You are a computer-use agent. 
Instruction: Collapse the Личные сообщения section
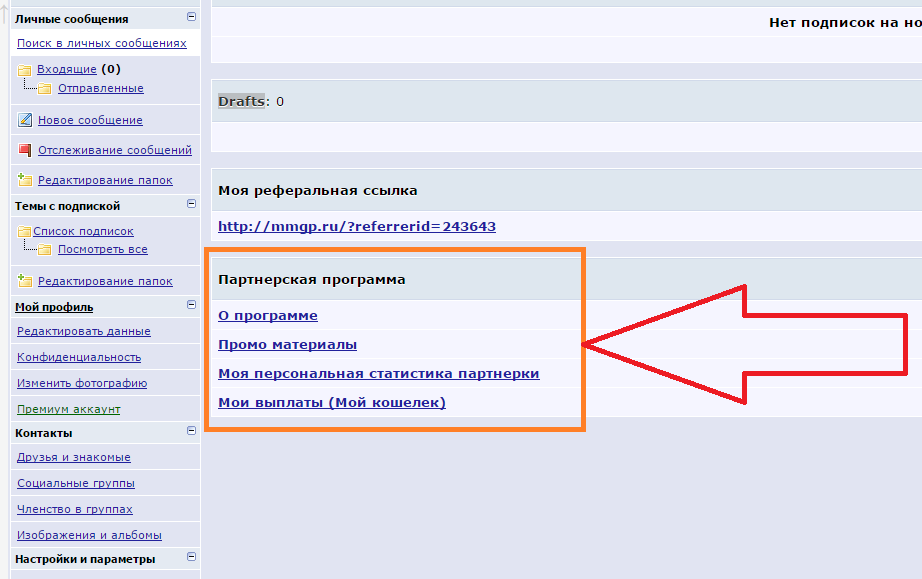(191, 17)
